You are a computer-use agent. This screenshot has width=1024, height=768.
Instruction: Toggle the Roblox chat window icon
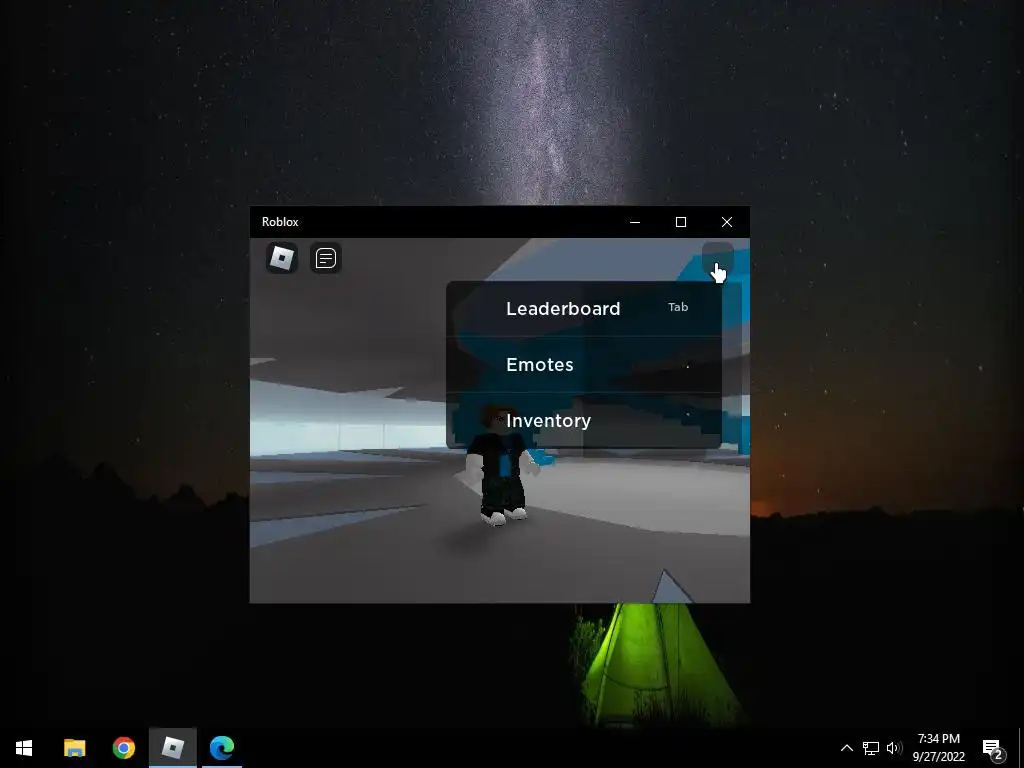point(325,258)
